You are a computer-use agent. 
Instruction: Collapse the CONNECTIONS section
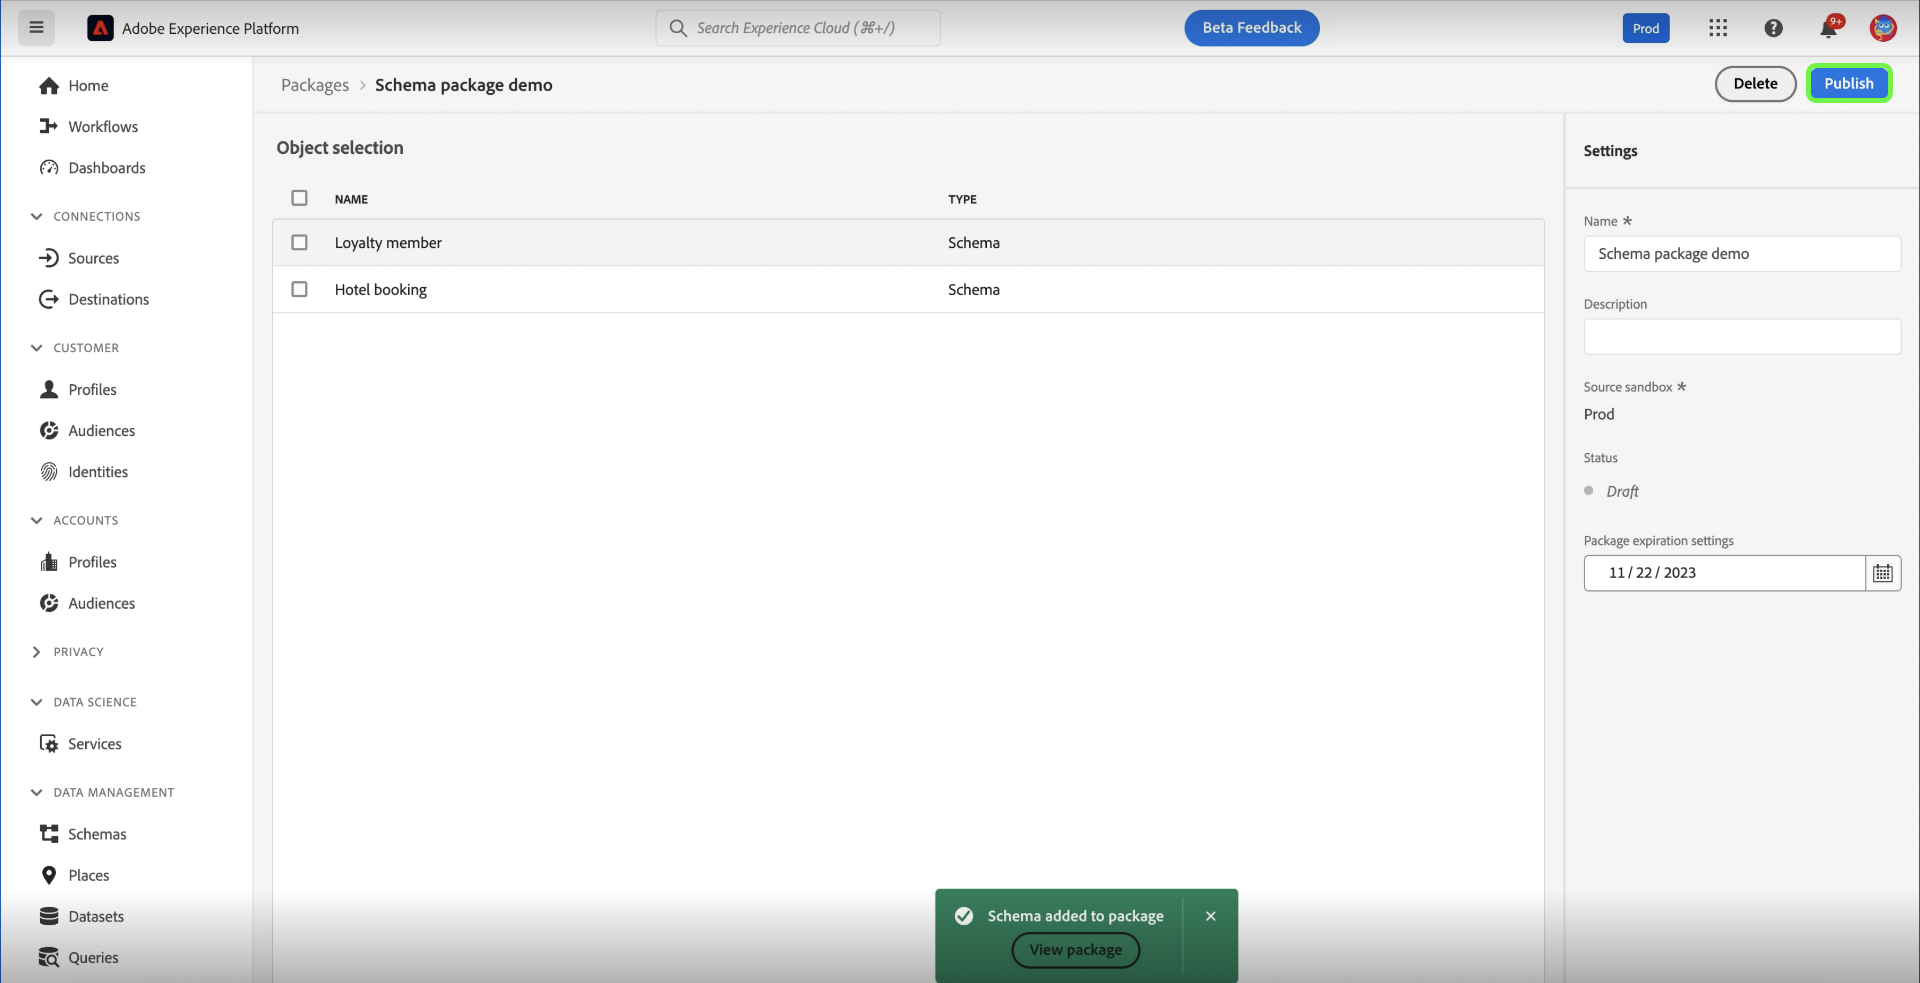point(36,216)
